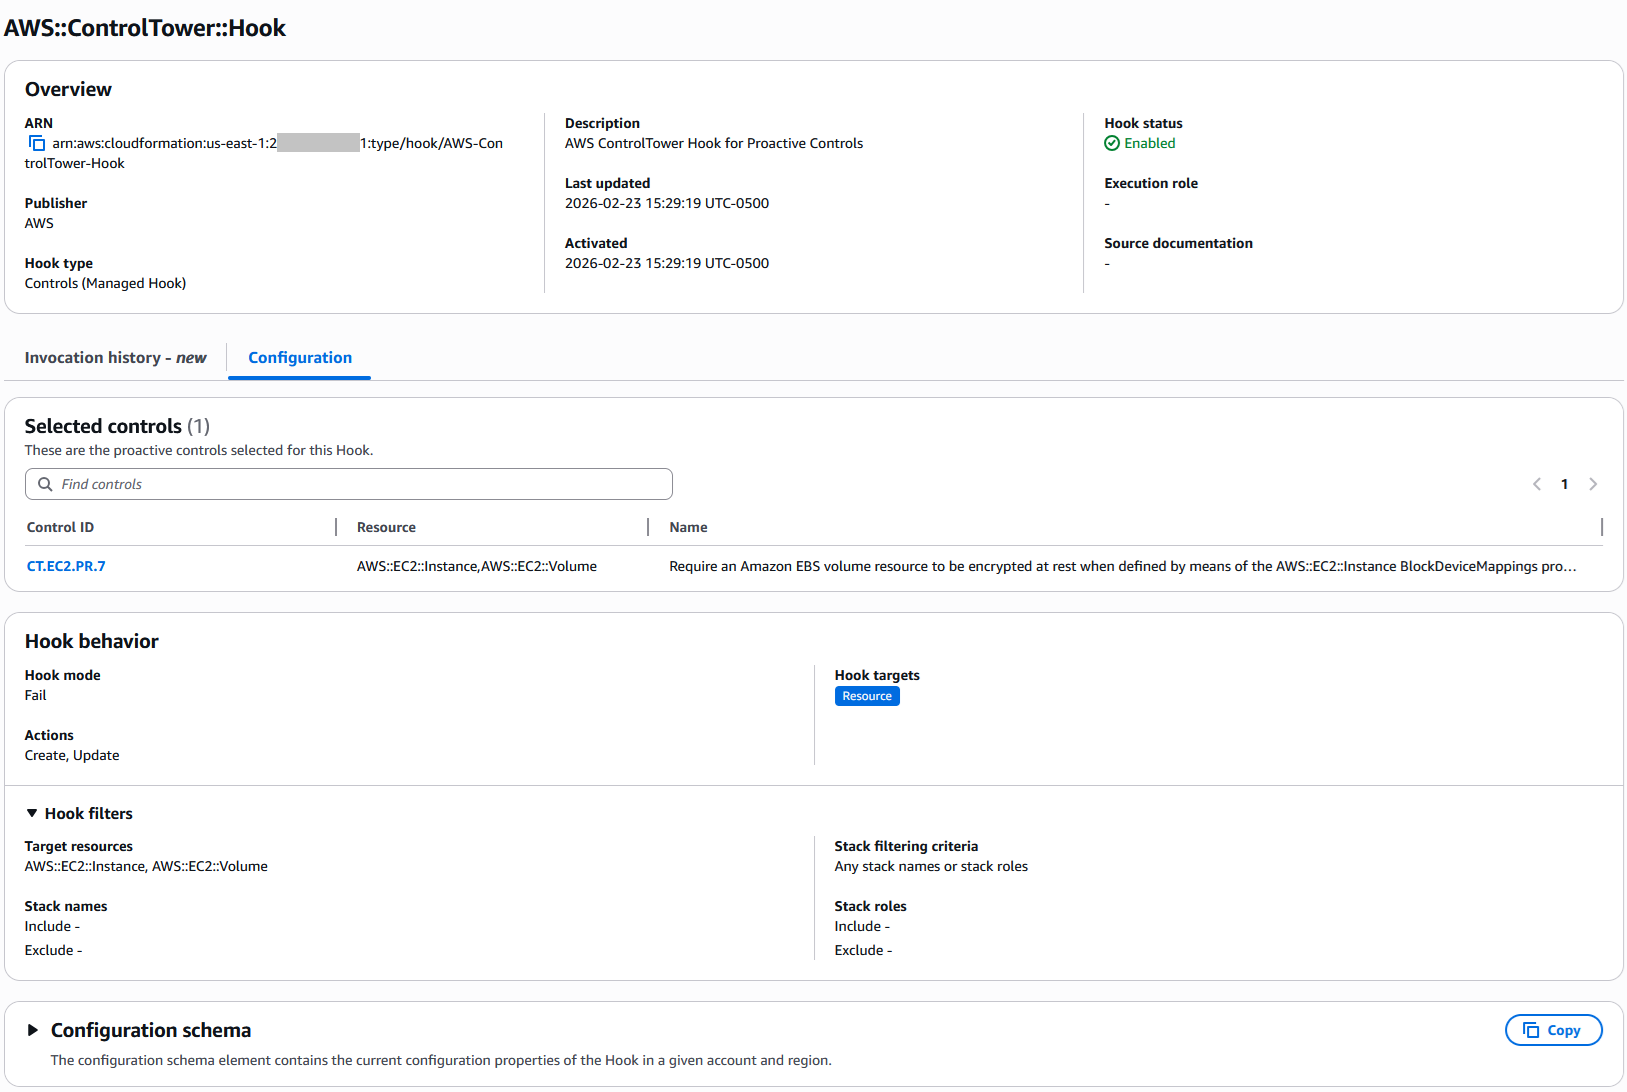Expand the Configuration schema disclosure triangle
This screenshot has width=1627, height=1092.
click(32, 1030)
